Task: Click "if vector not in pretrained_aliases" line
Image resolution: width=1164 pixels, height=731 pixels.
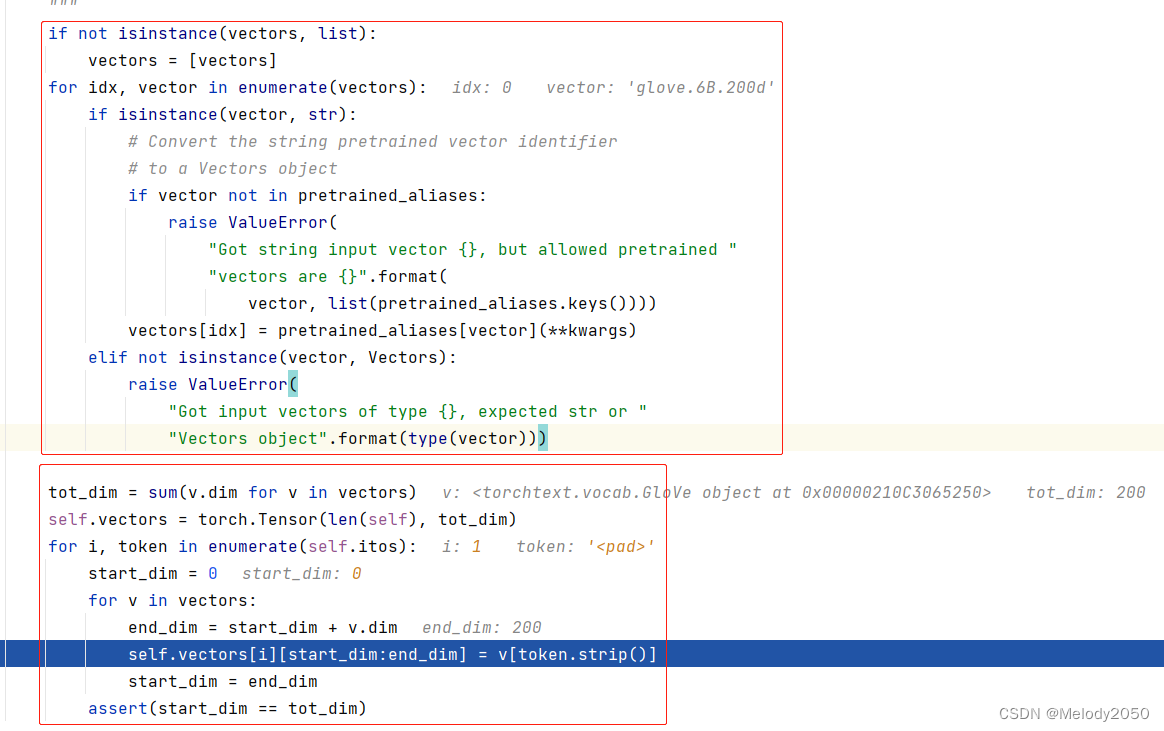Action: pyautogui.click(x=307, y=196)
